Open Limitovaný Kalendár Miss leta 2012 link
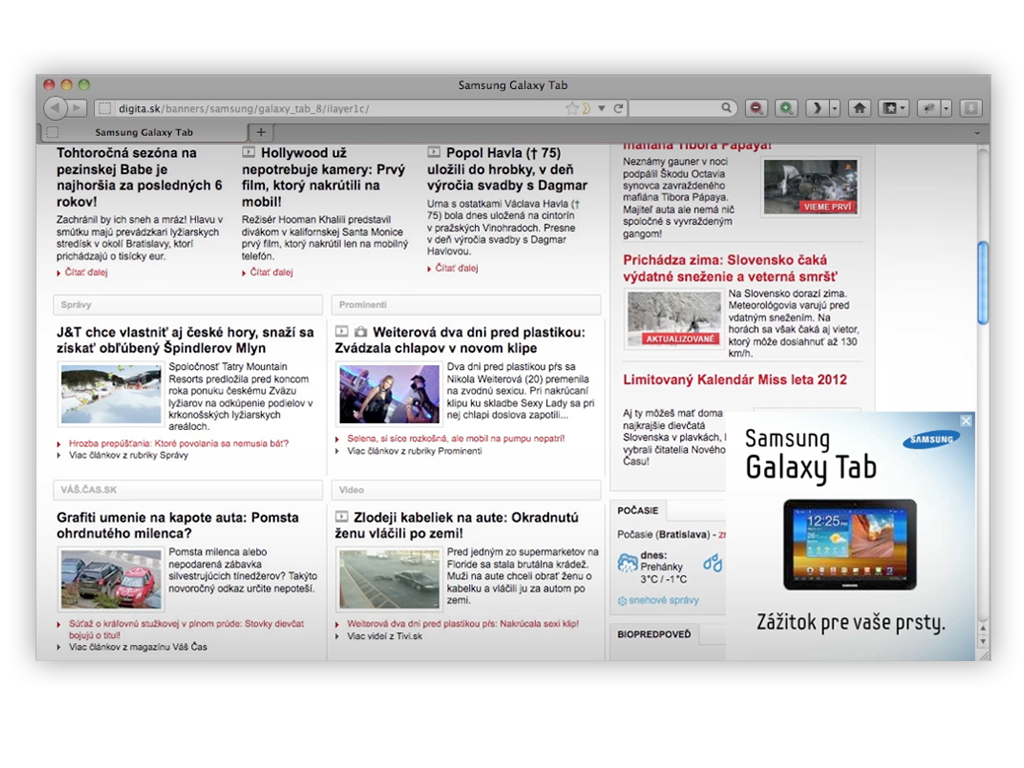This screenshot has width=1024, height=768. coord(735,379)
